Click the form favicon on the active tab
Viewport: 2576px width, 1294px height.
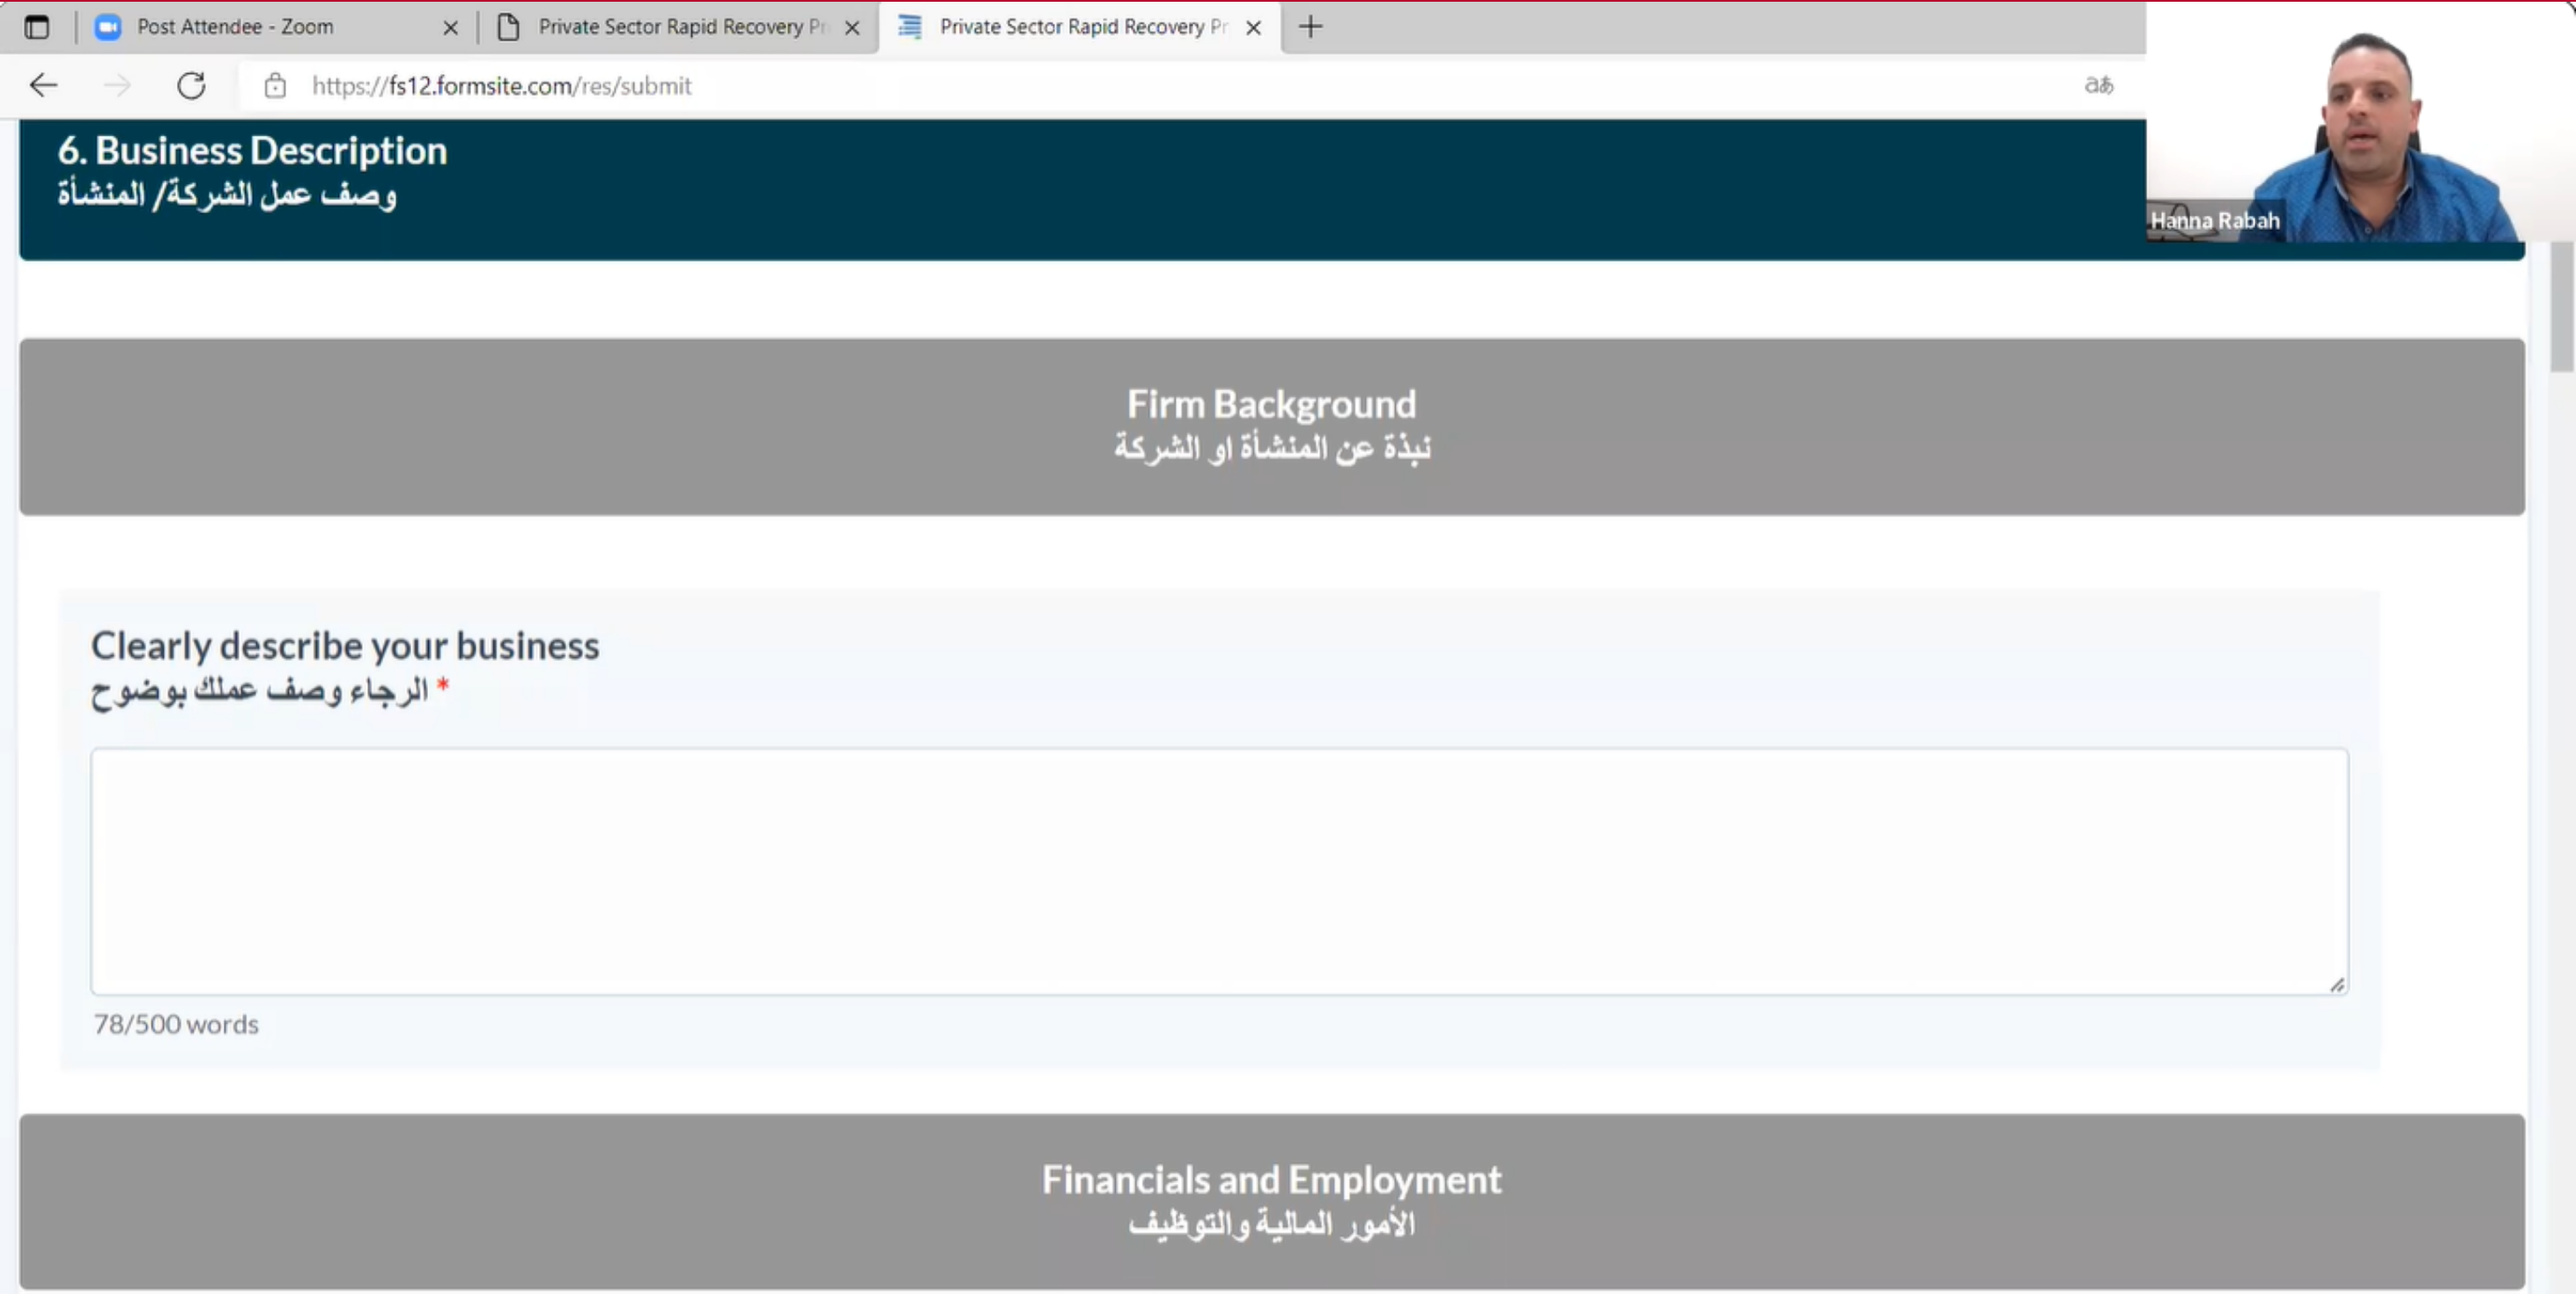point(909,27)
